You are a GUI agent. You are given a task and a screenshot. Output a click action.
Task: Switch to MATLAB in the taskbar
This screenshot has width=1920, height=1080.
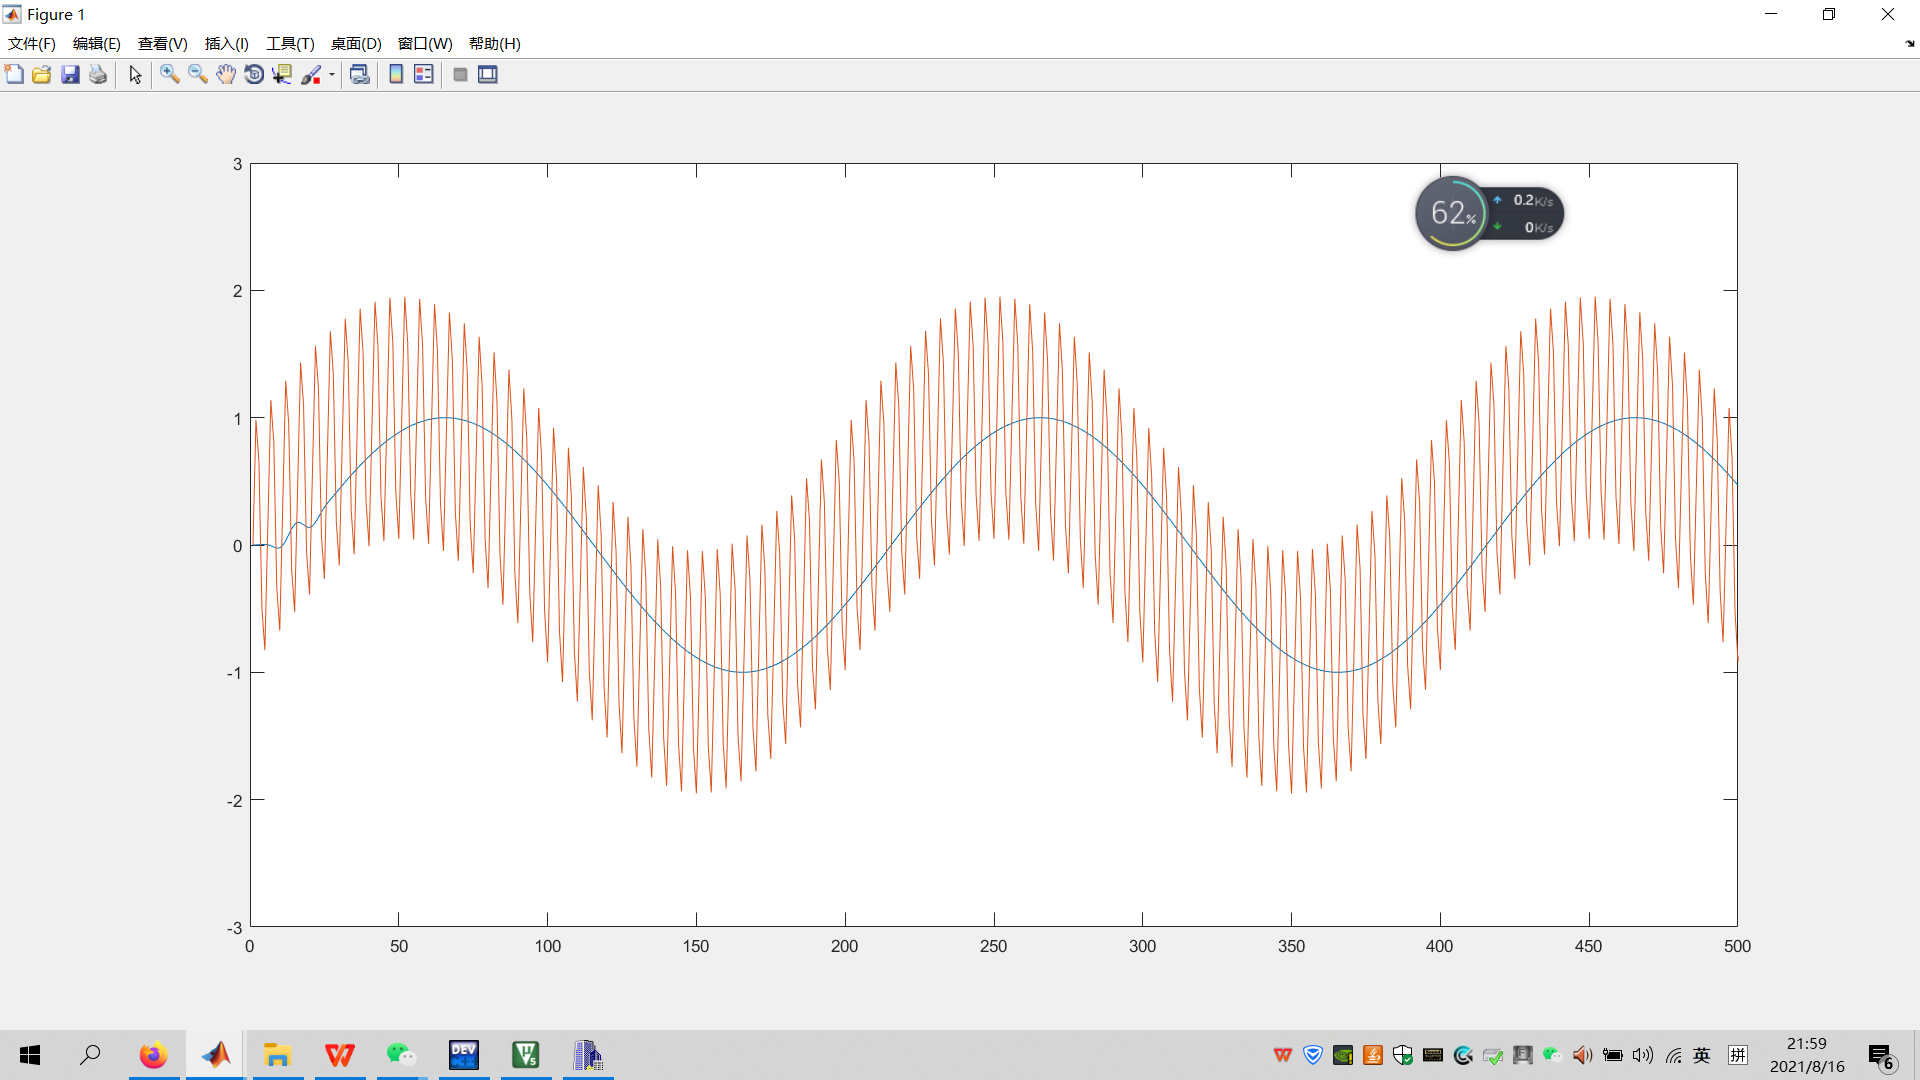(x=216, y=1055)
